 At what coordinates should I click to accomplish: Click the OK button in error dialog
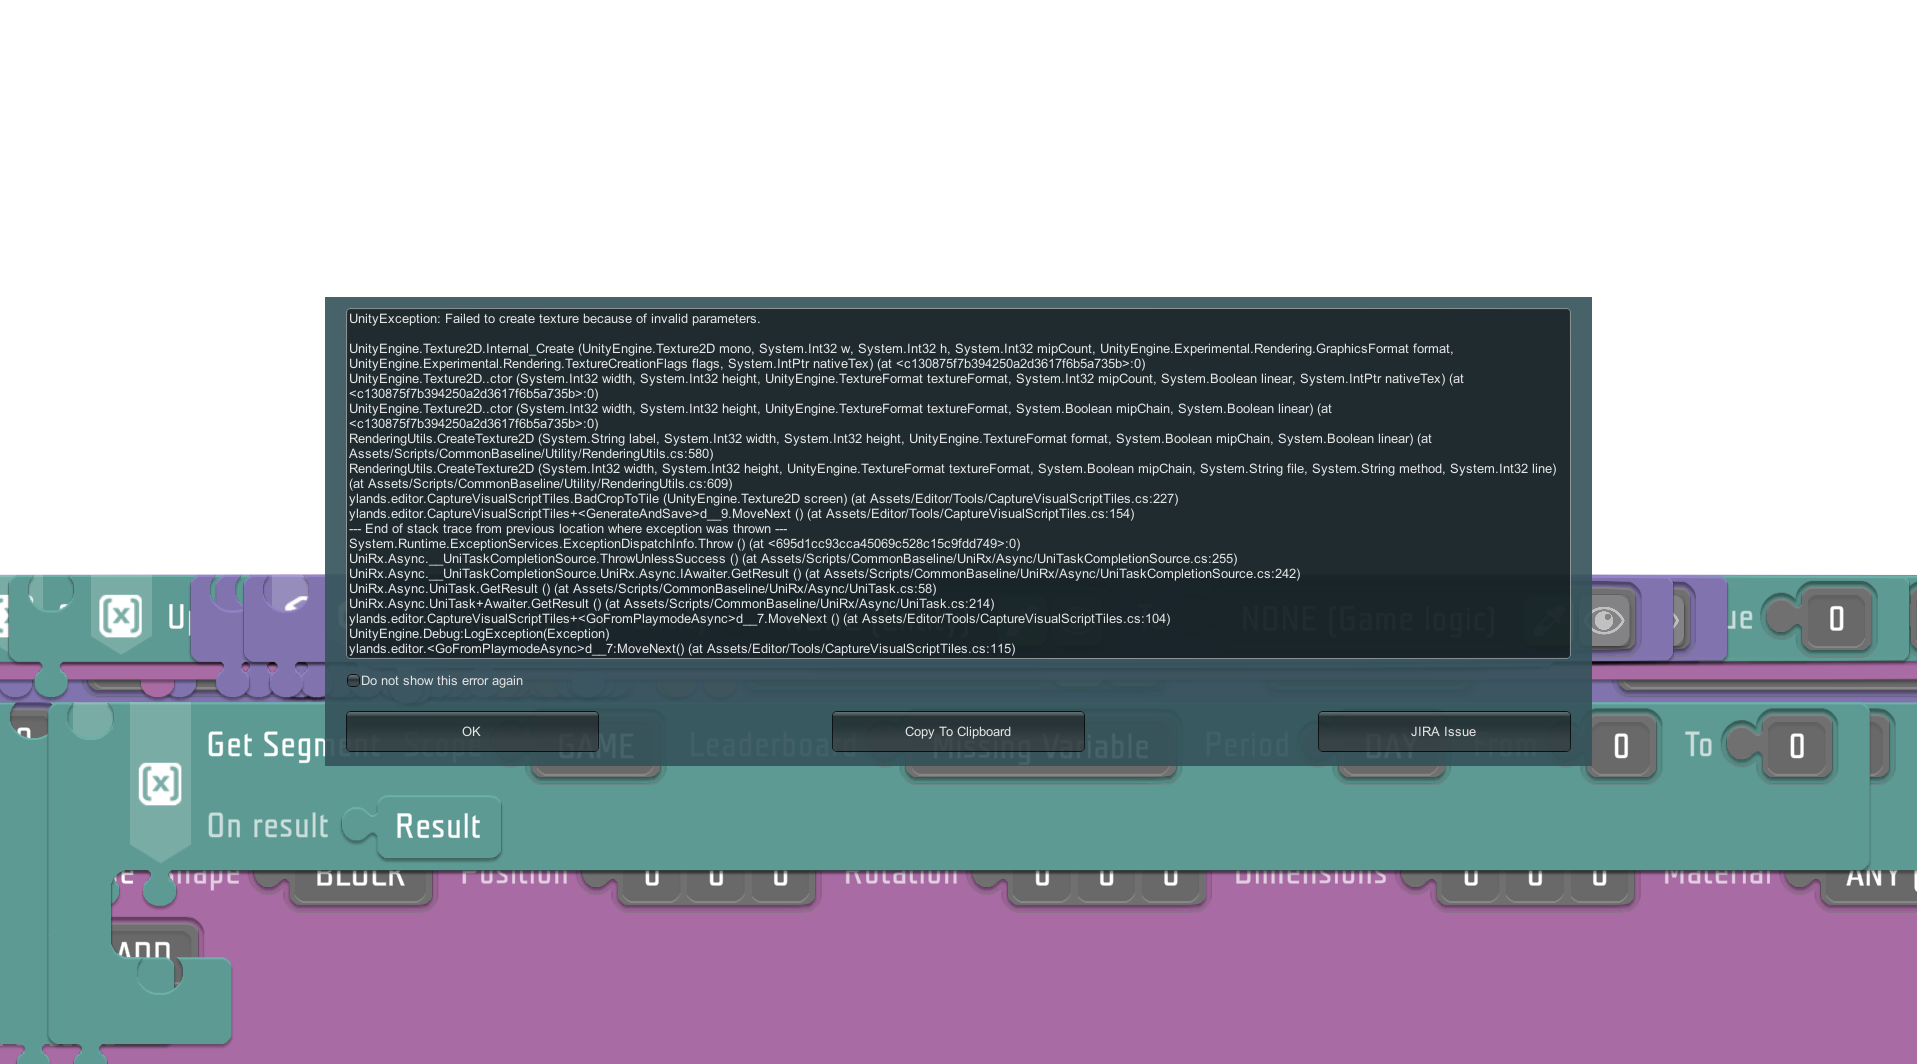pyautogui.click(x=471, y=731)
